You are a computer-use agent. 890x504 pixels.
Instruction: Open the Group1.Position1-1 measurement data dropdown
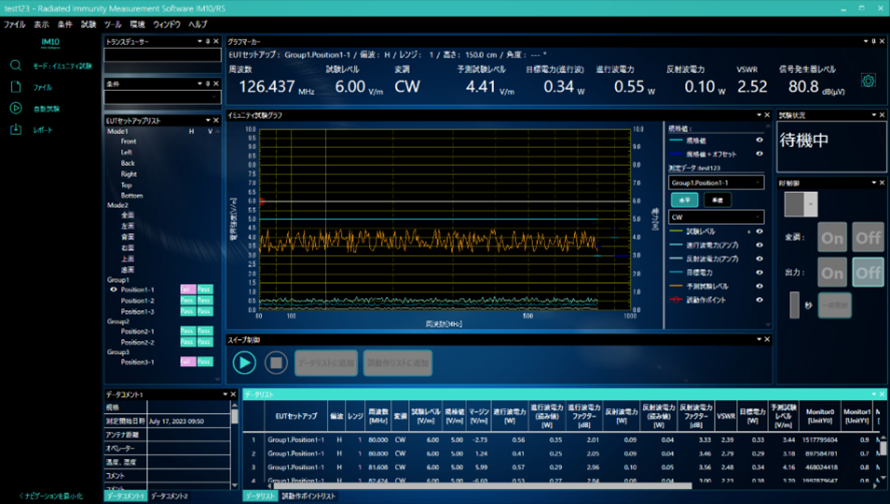click(716, 183)
